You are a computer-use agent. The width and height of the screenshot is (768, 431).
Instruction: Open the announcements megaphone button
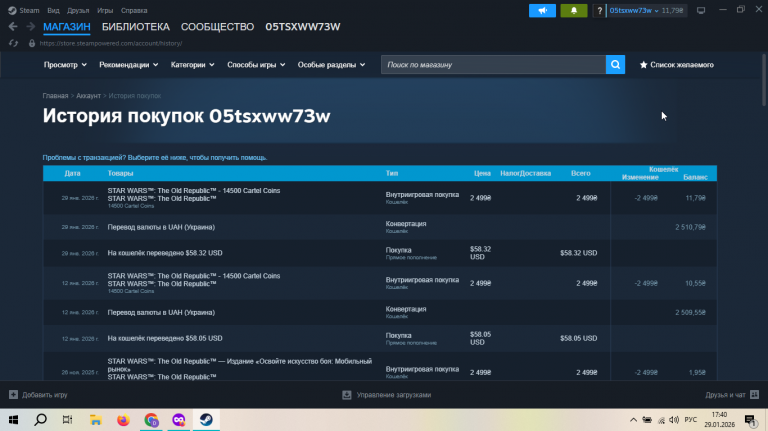point(542,10)
